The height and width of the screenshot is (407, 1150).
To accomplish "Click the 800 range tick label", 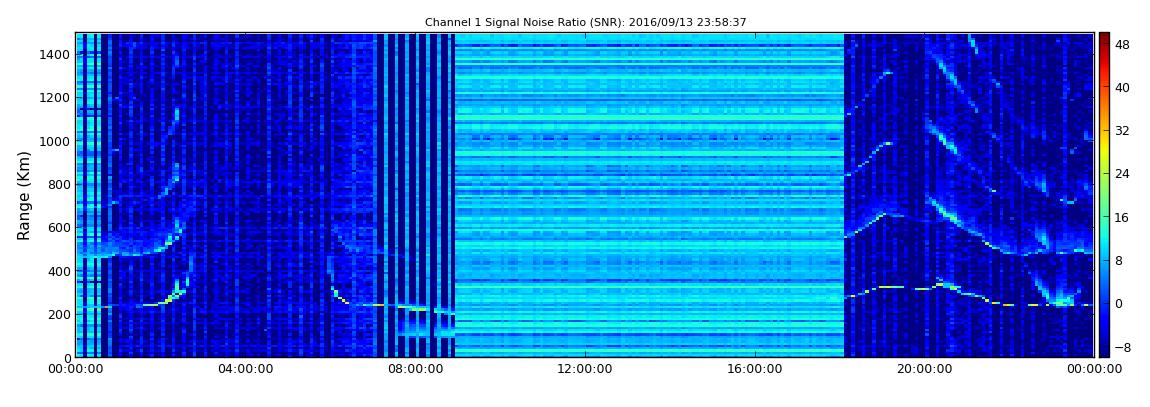I will click(59, 184).
